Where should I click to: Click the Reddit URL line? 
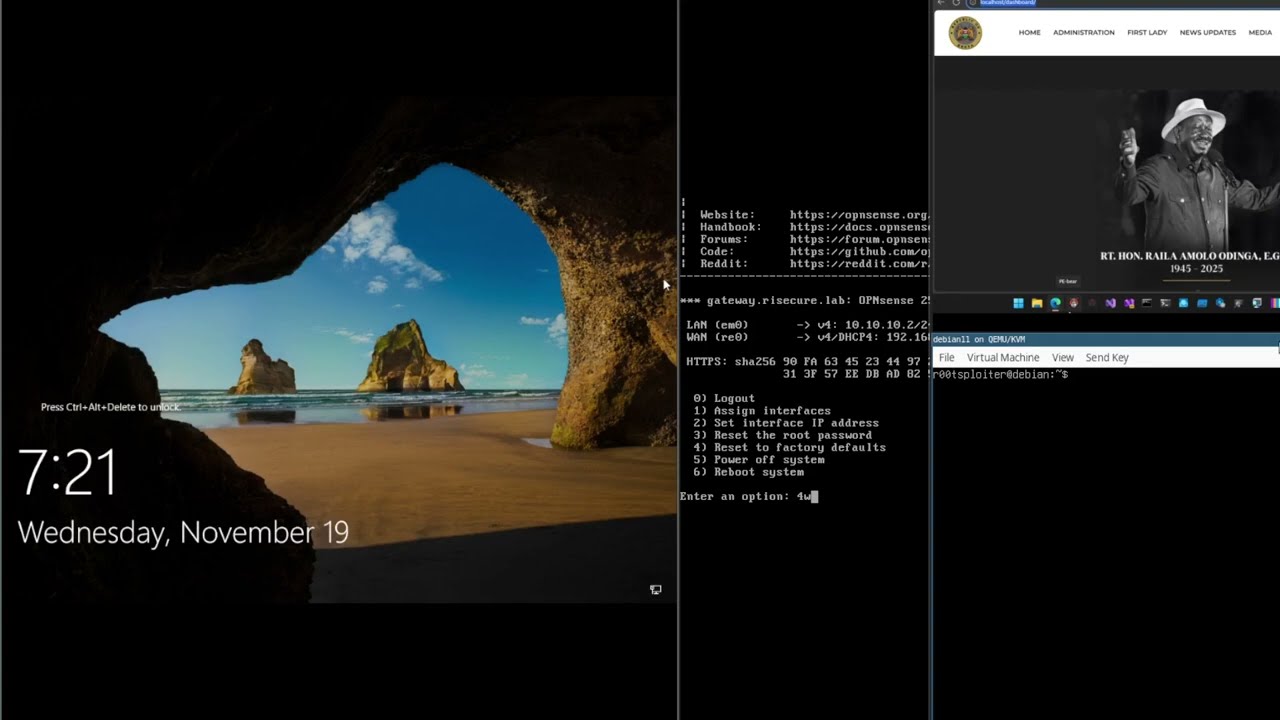(x=814, y=264)
